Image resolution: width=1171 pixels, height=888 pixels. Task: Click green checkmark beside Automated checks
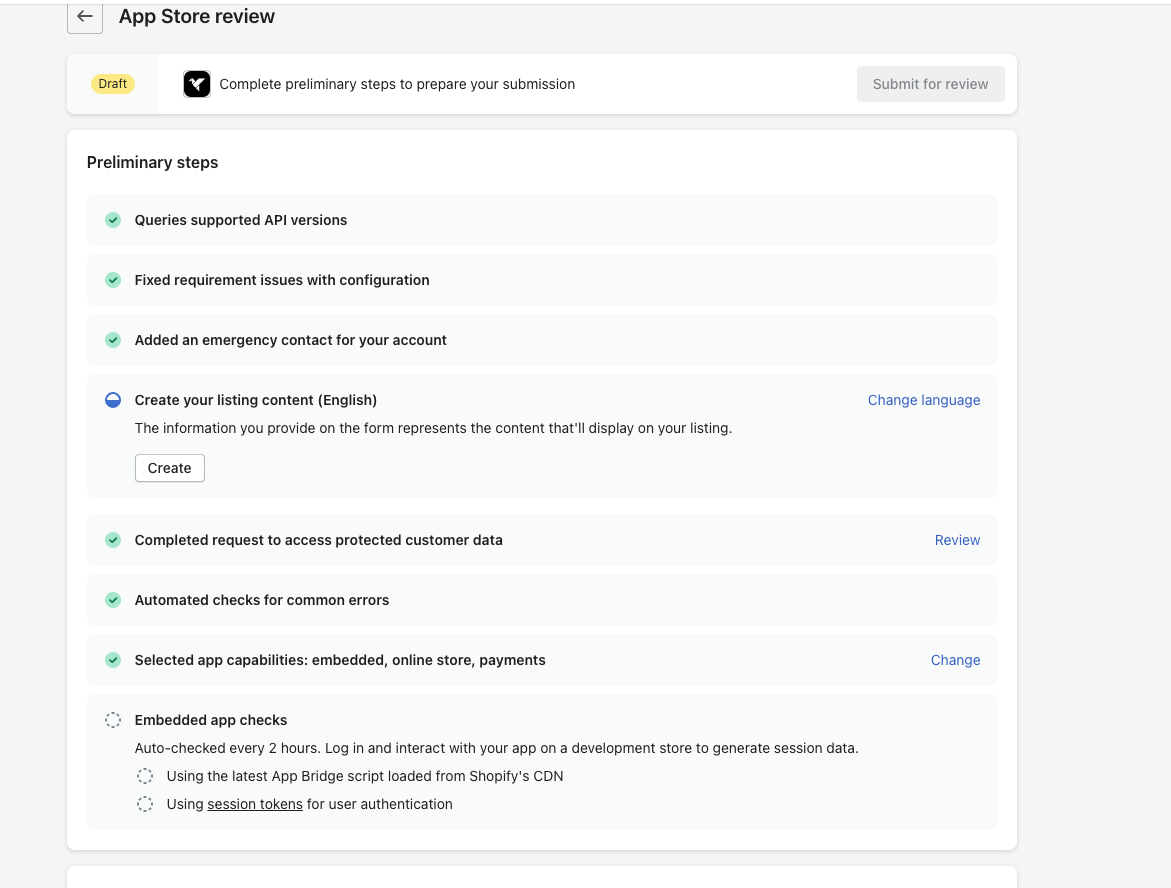coord(113,600)
